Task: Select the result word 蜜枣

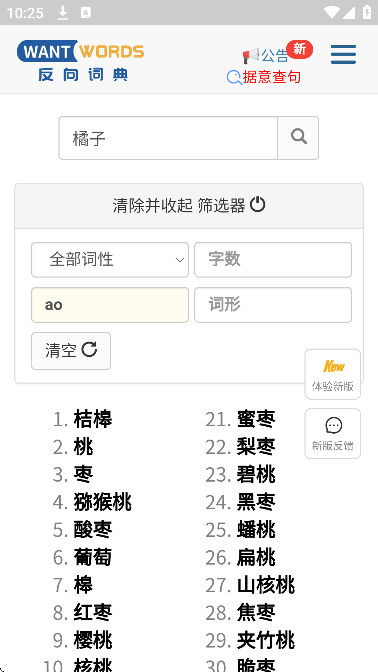Action: [256, 419]
